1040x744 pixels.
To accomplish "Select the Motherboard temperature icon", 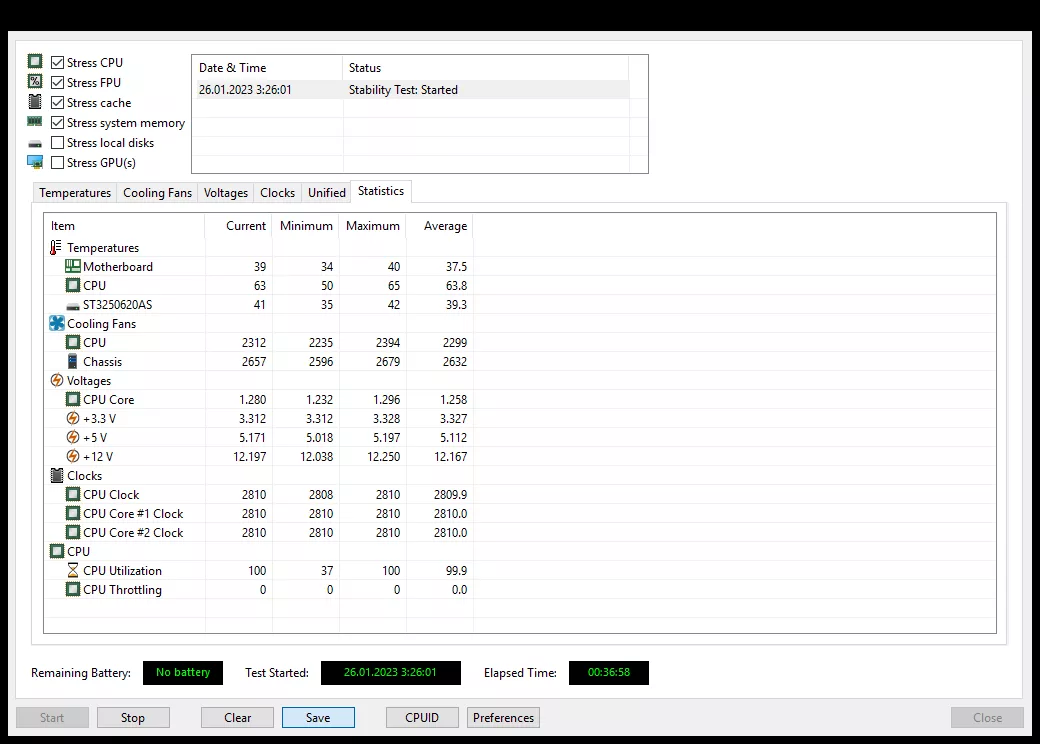I will tap(73, 267).
